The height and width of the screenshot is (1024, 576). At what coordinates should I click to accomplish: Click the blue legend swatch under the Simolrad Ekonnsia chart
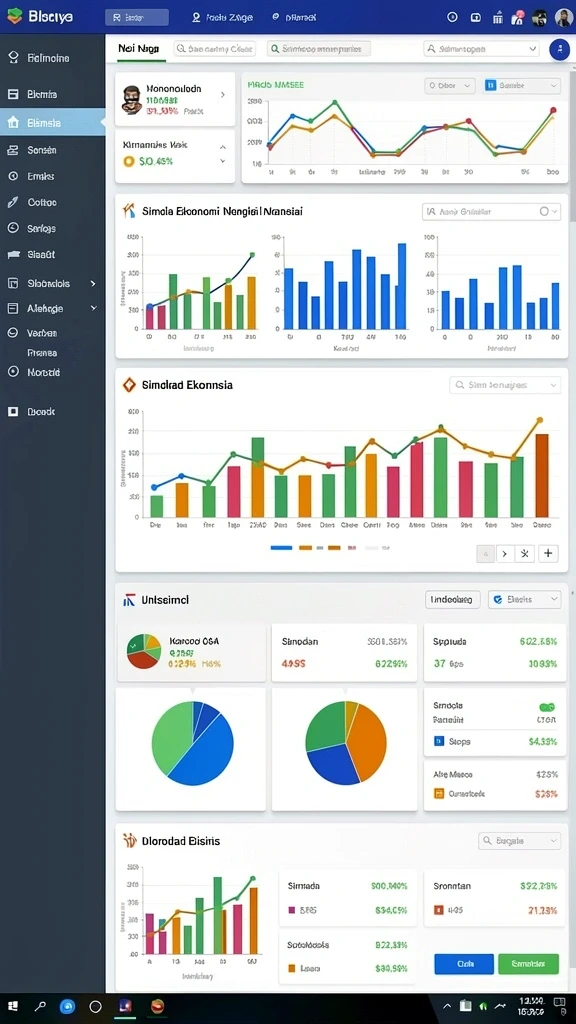point(281,548)
